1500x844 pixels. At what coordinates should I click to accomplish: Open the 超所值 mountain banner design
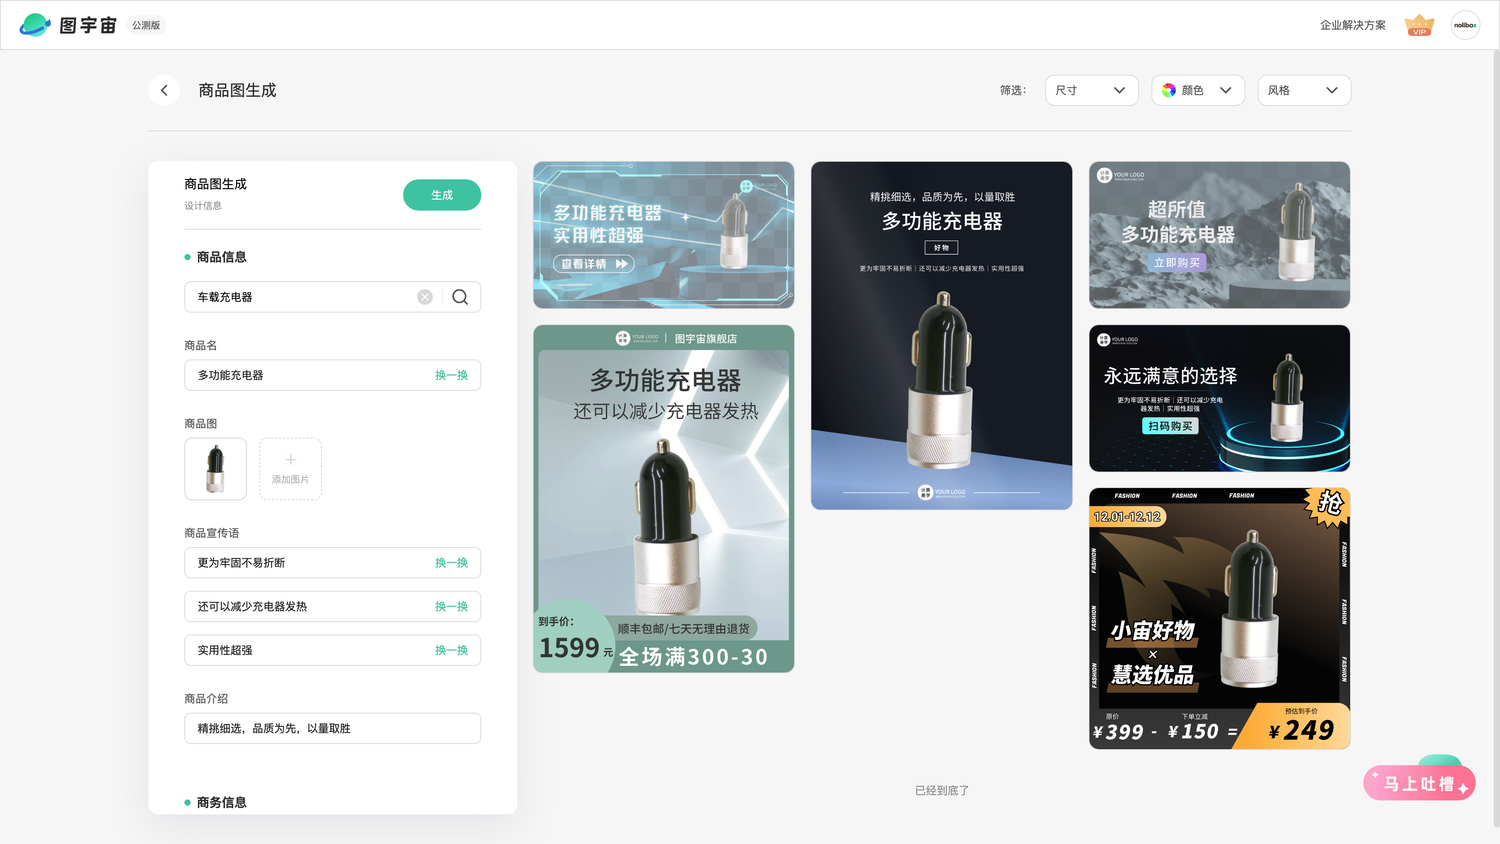pos(1219,235)
